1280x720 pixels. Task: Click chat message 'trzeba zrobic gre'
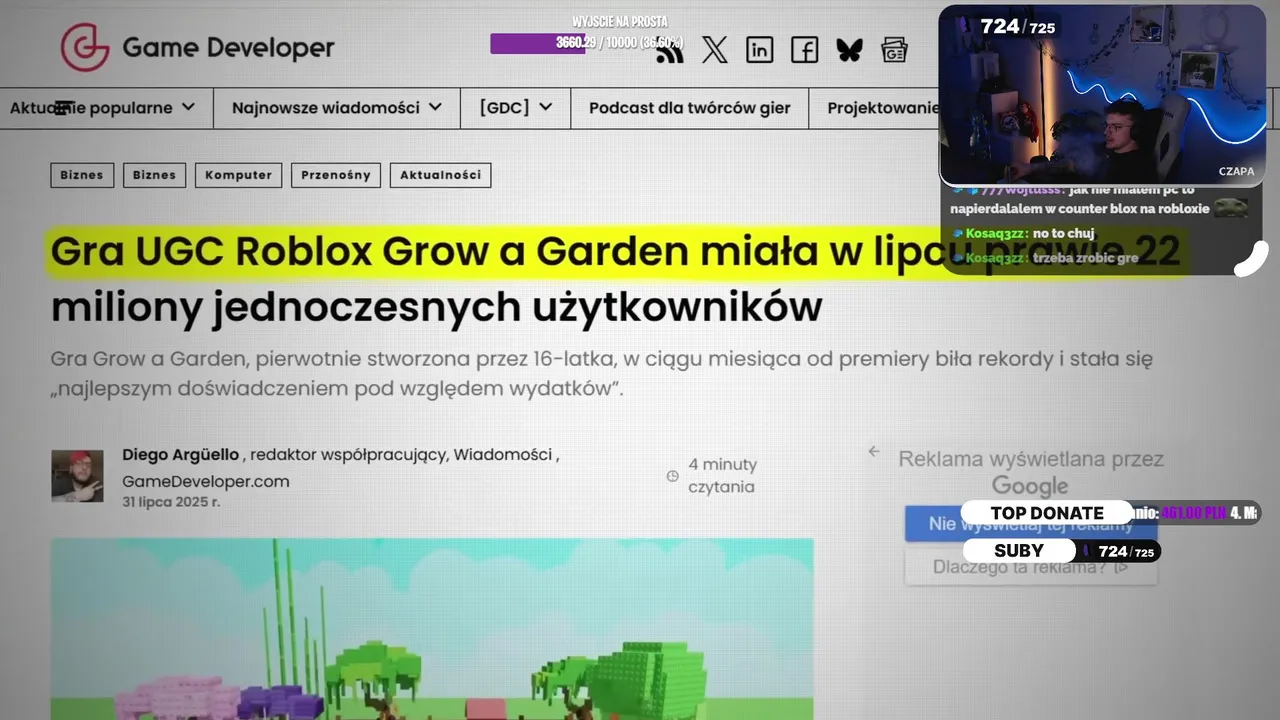(x=1086, y=258)
